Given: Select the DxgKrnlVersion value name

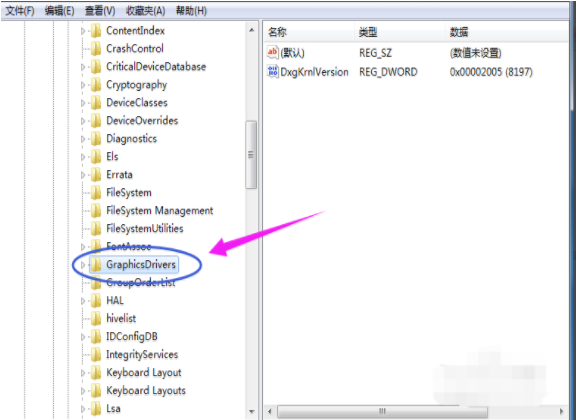Looking at the screenshot, I should [x=314, y=72].
